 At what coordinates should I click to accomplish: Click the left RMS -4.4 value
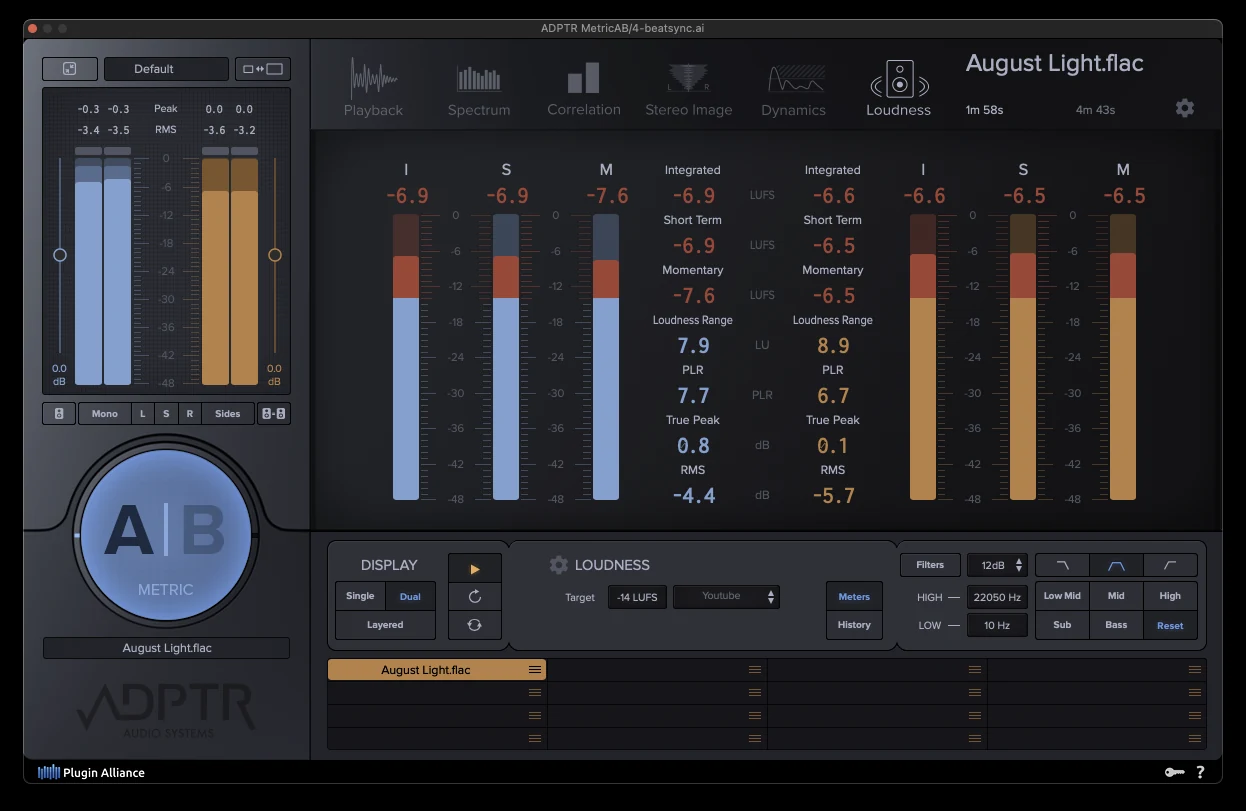(x=693, y=496)
